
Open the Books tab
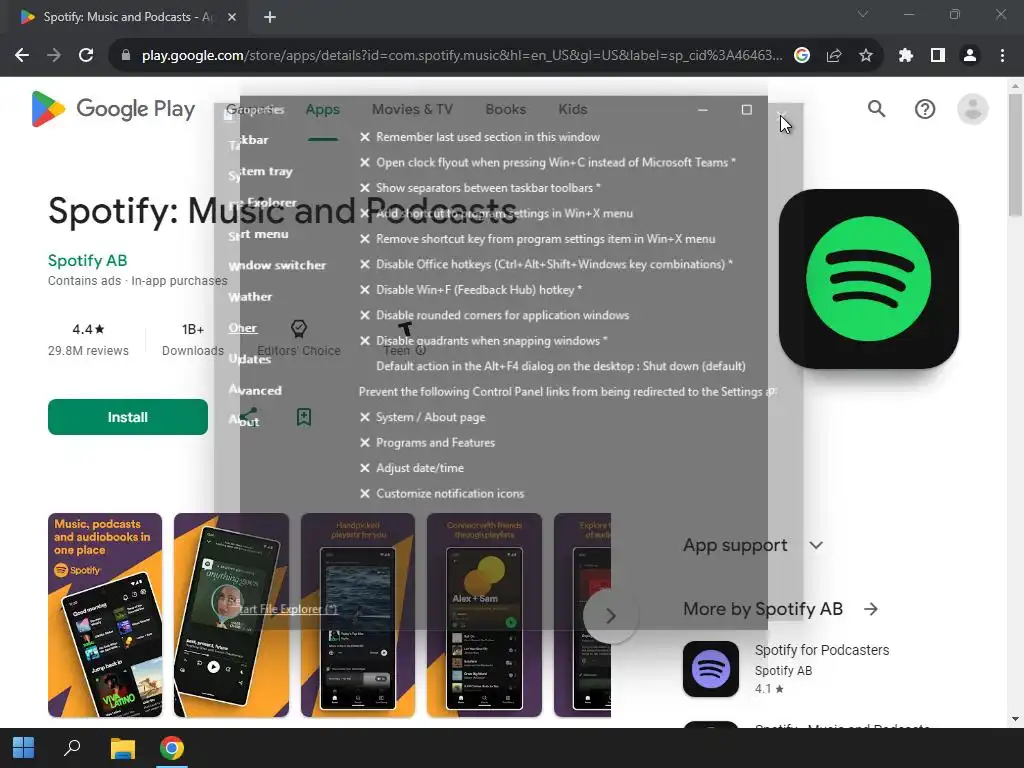click(505, 110)
